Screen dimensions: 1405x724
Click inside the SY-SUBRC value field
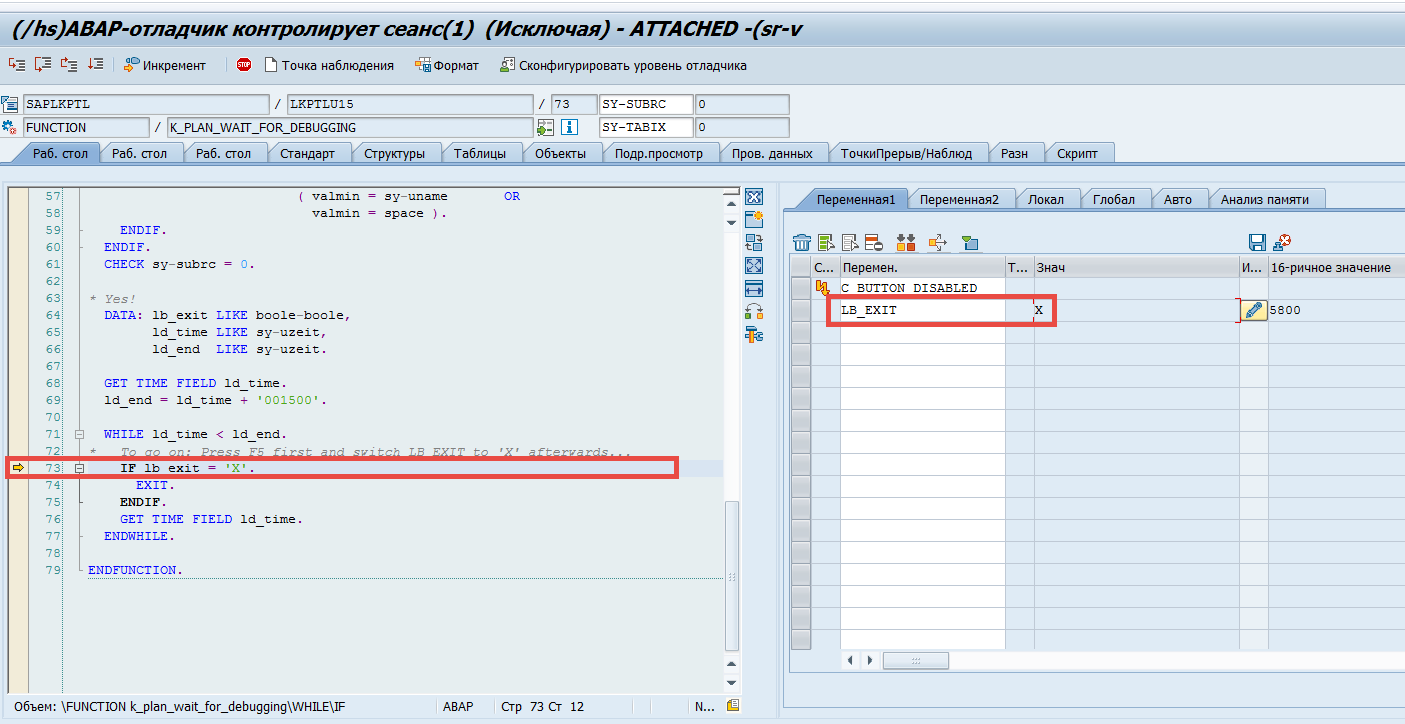[740, 104]
